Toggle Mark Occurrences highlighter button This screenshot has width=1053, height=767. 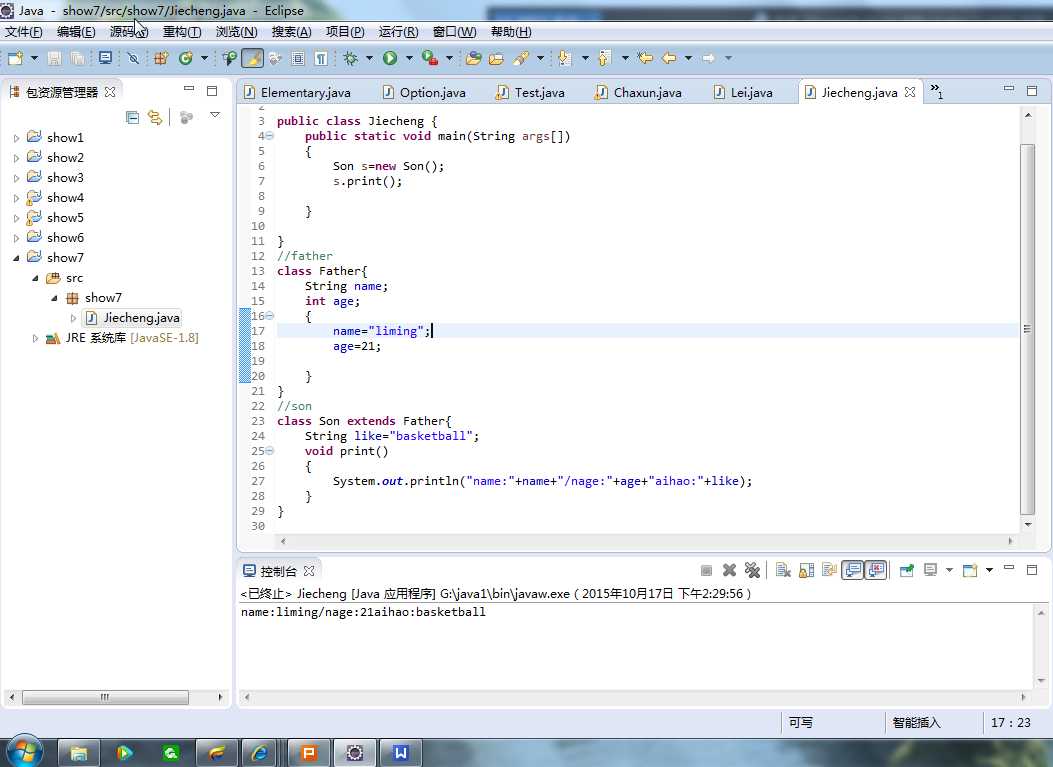coord(253,58)
